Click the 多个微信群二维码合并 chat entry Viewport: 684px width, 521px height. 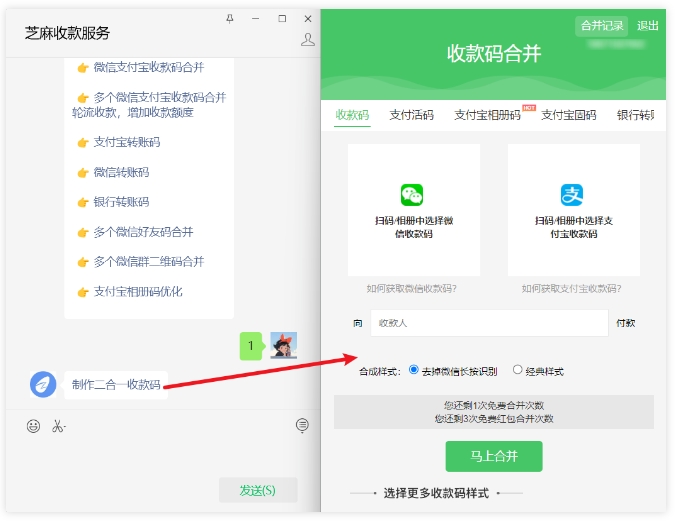[149, 262]
